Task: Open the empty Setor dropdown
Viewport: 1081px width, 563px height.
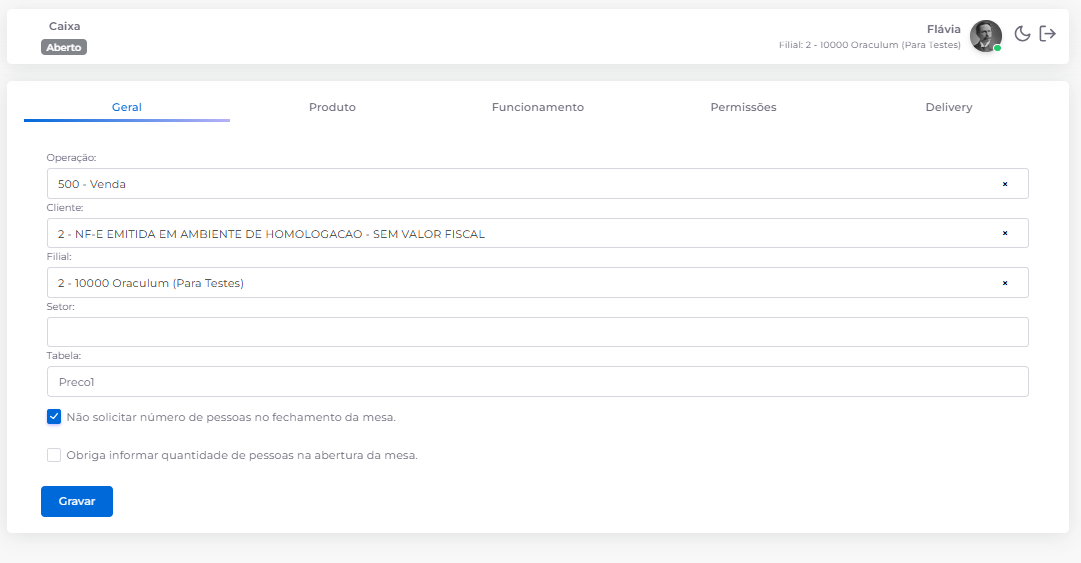Action: 538,332
